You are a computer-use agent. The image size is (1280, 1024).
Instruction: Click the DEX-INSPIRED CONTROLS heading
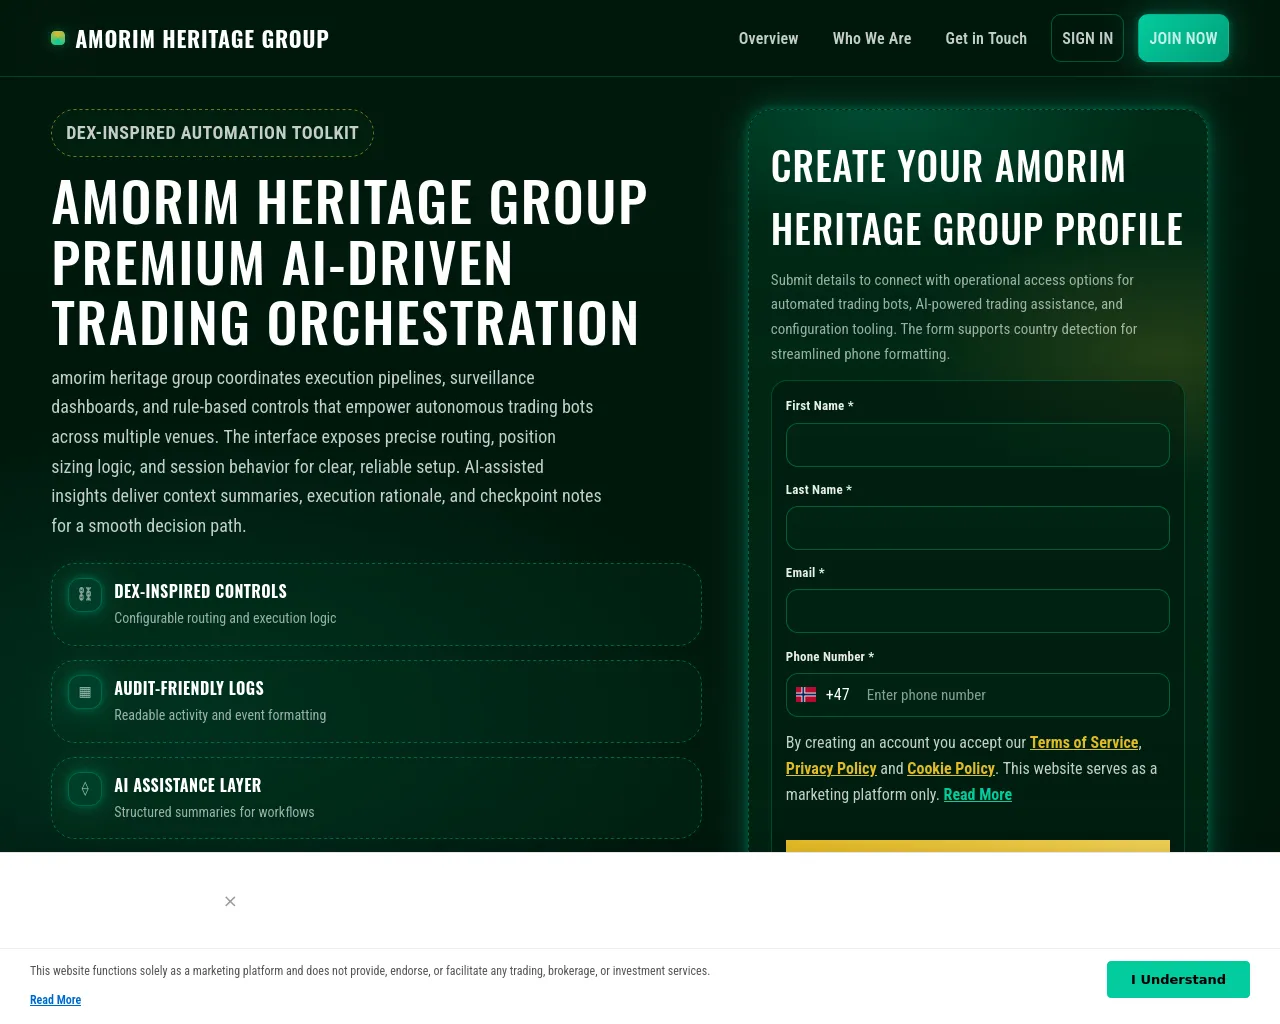[200, 591]
